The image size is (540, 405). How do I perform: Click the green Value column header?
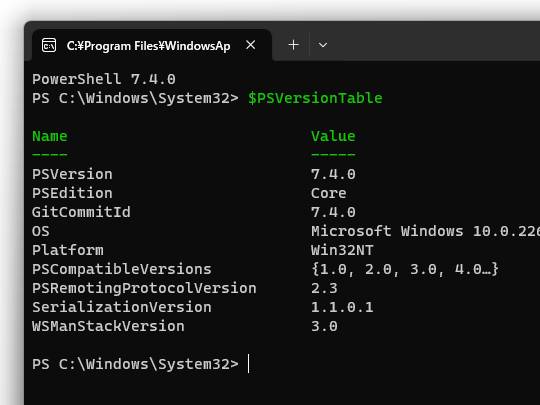333,136
